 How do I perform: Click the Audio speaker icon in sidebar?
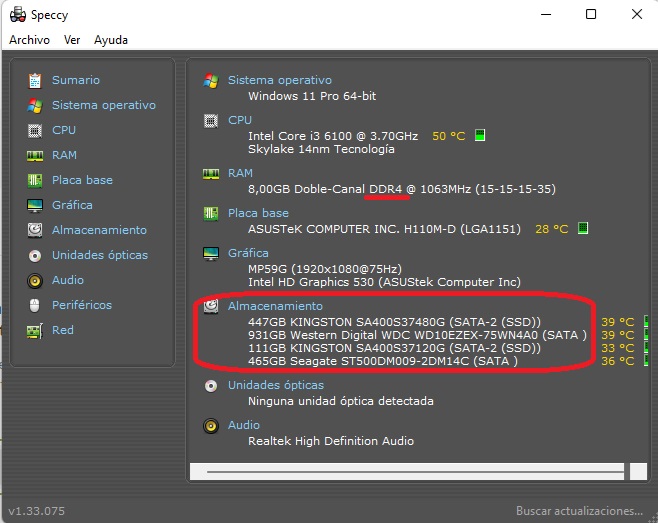[35, 280]
